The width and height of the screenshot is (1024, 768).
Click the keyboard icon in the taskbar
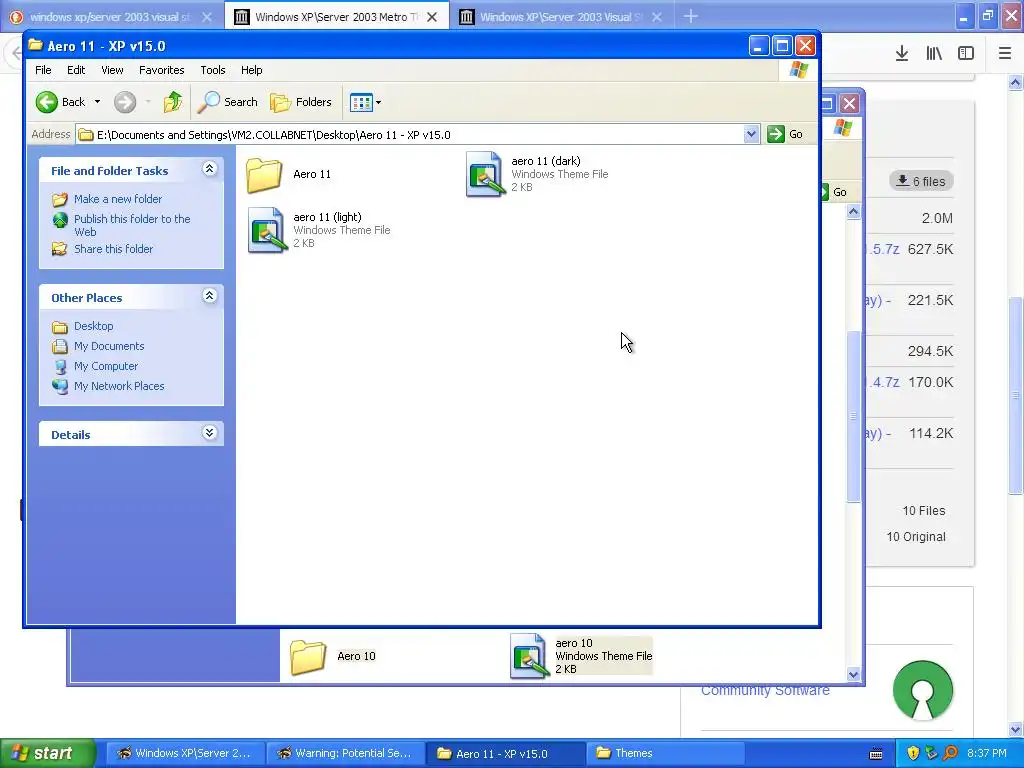[876, 754]
